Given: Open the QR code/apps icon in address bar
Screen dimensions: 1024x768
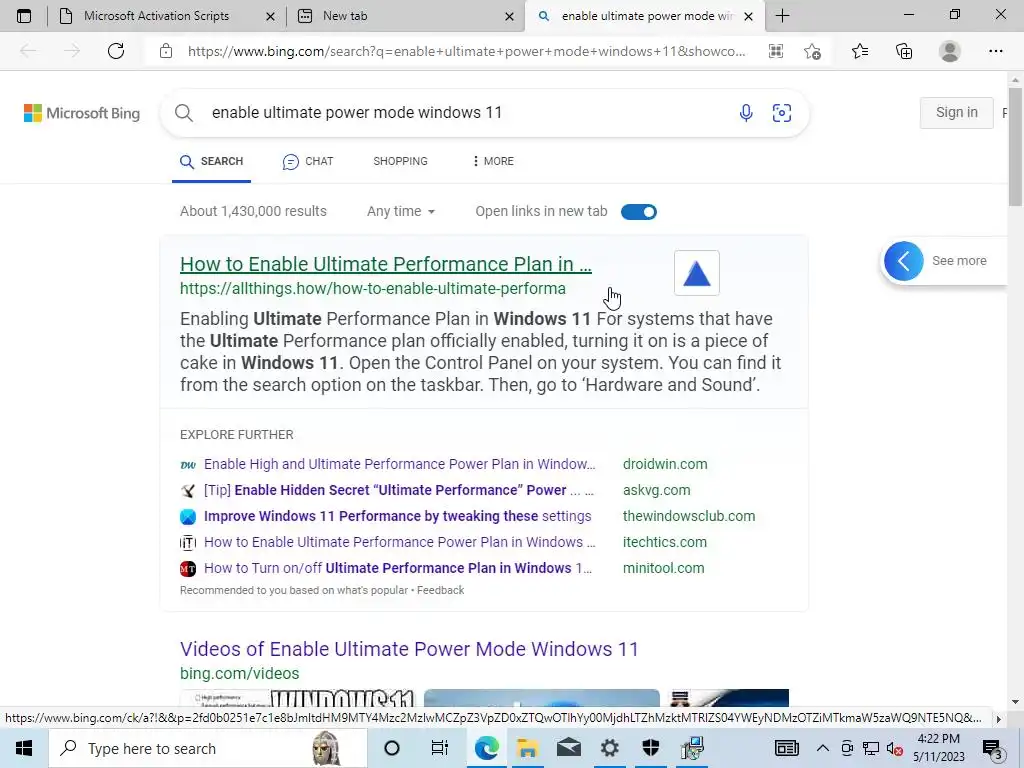Looking at the screenshot, I should pos(776,51).
